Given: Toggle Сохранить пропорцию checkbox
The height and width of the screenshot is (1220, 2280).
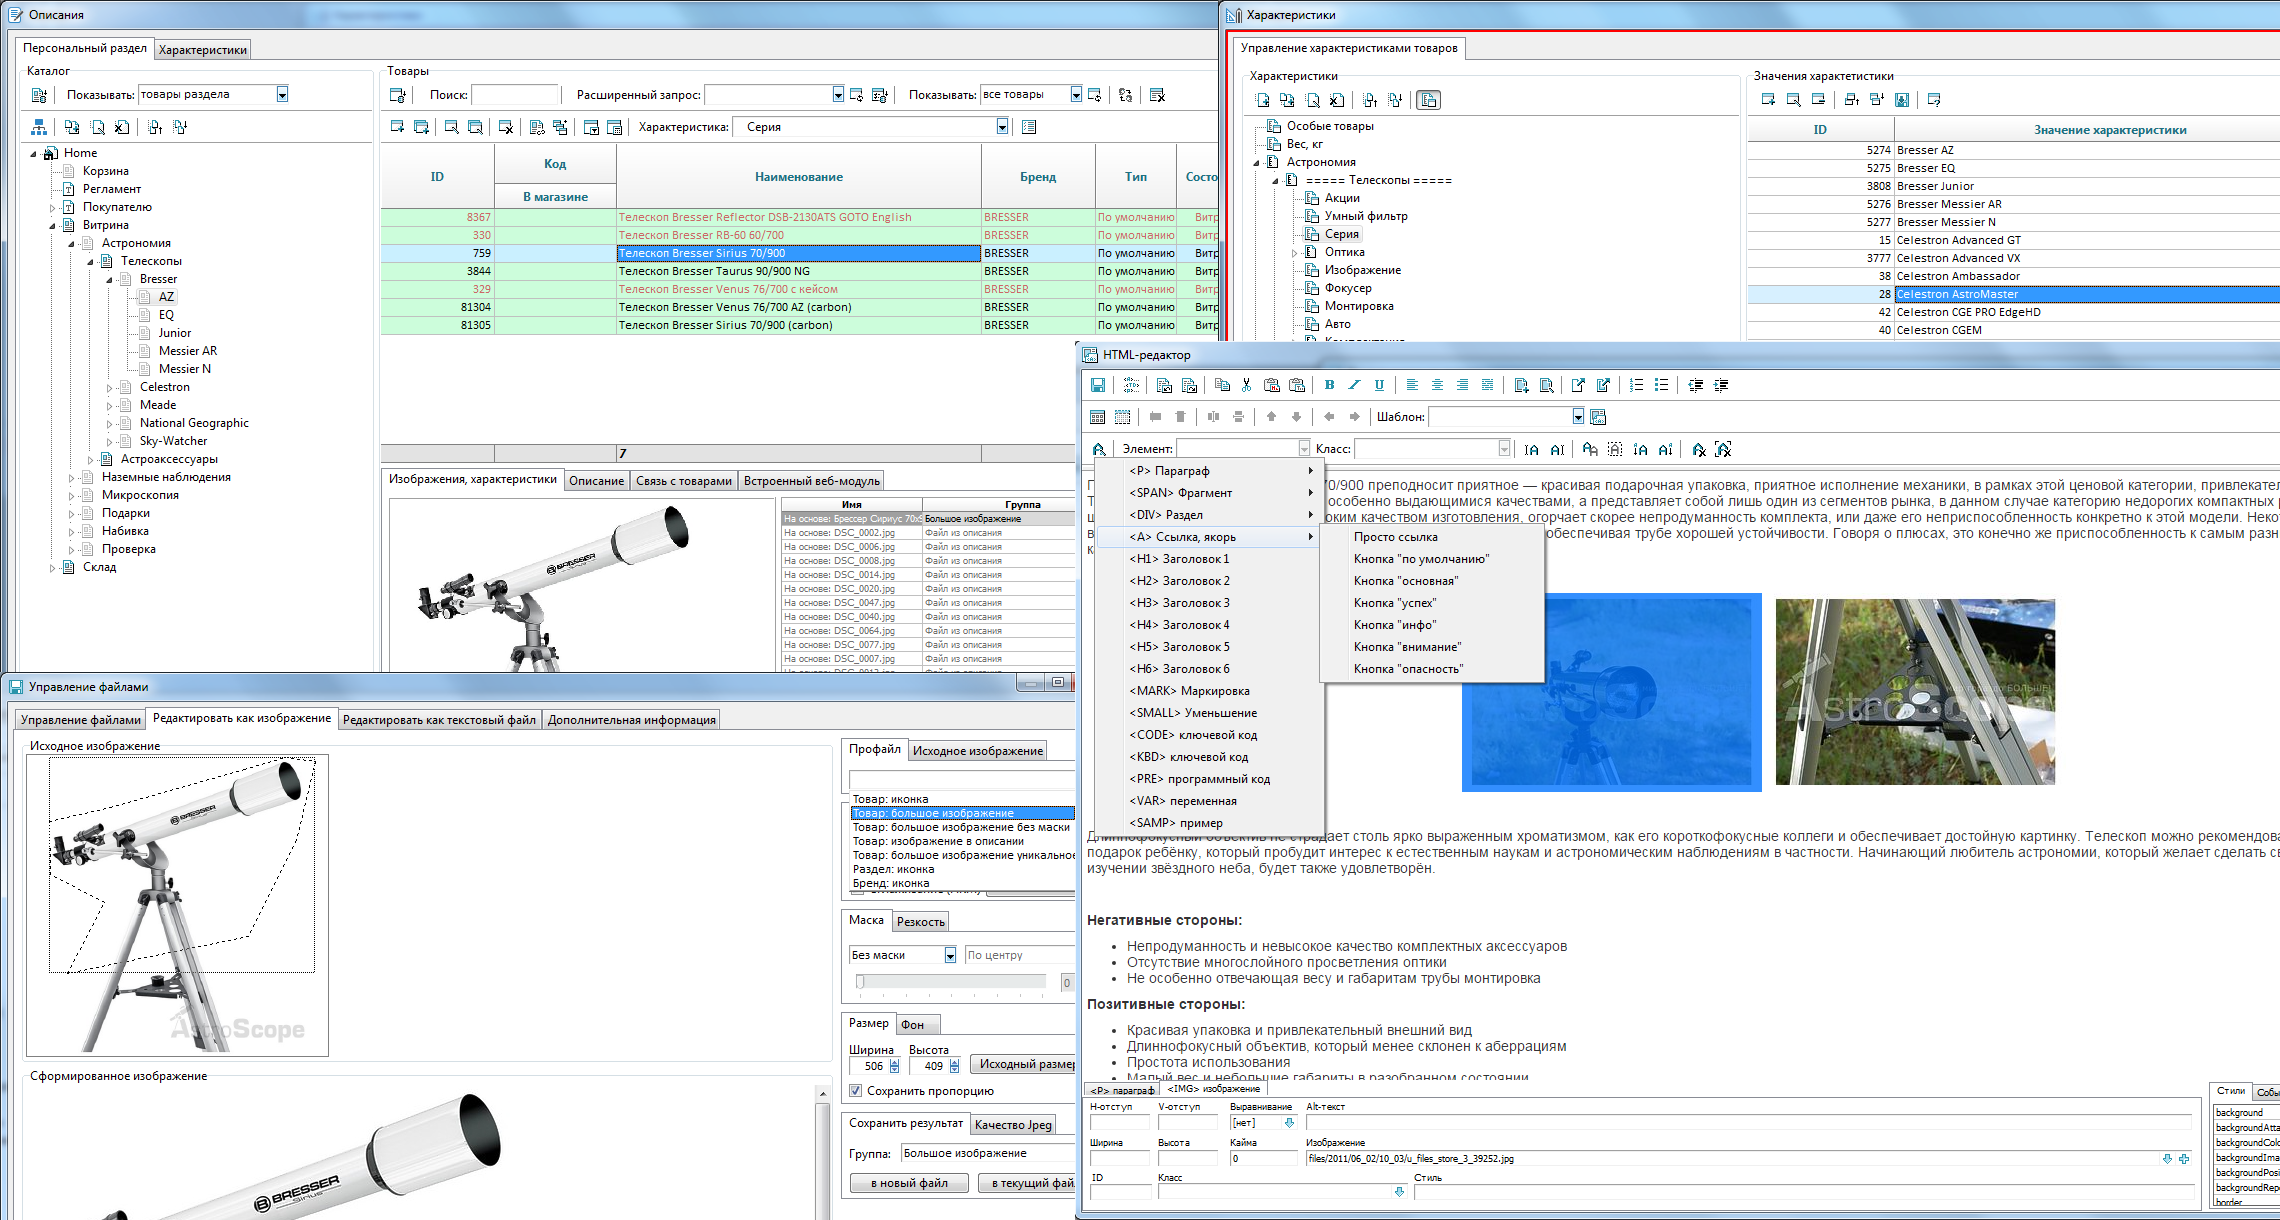Looking at the screenshot, I should (x=856, y=1091).
